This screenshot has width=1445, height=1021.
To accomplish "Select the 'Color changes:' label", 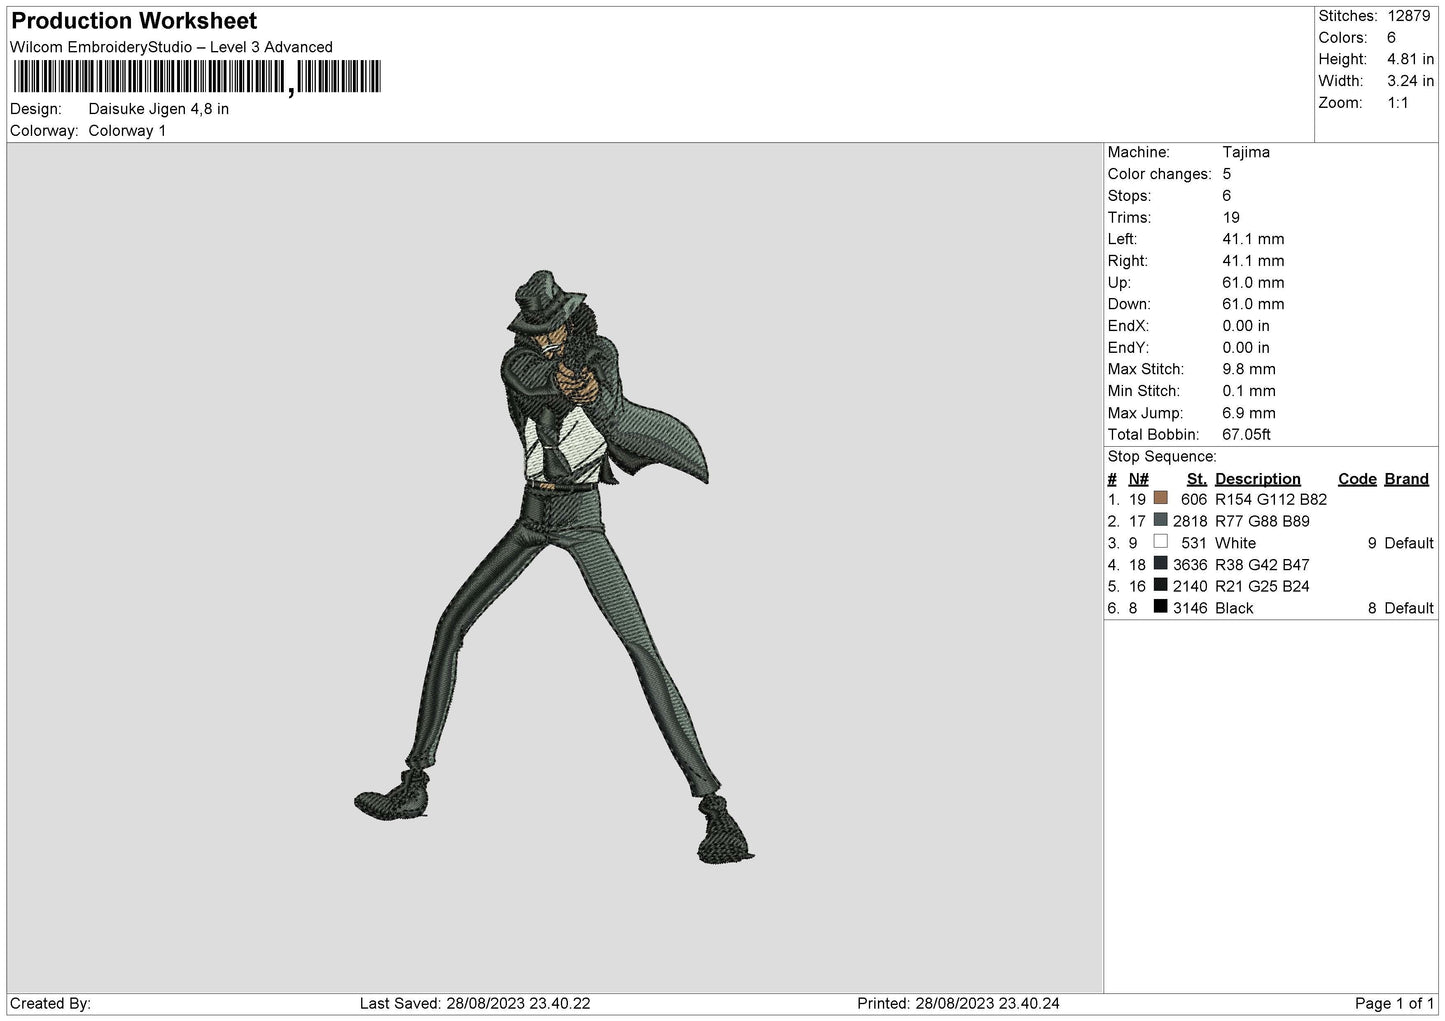I will [x=1159, y=174].
